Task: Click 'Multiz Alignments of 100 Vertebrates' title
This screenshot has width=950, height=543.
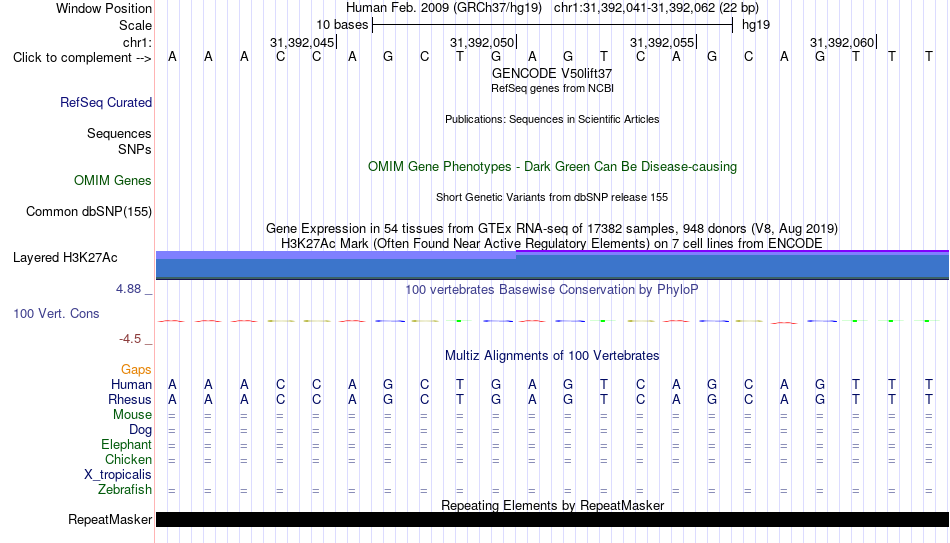Action: point(552,356)
